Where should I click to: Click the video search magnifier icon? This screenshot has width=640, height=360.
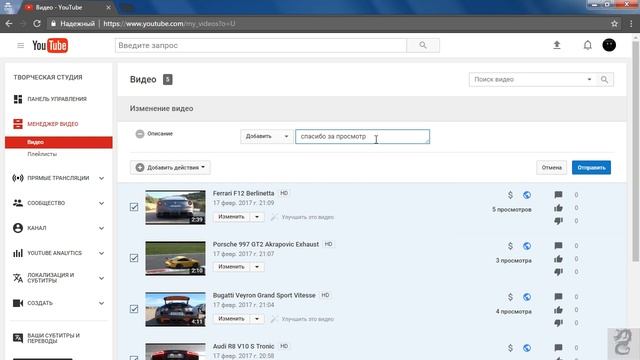pos(604,80)
